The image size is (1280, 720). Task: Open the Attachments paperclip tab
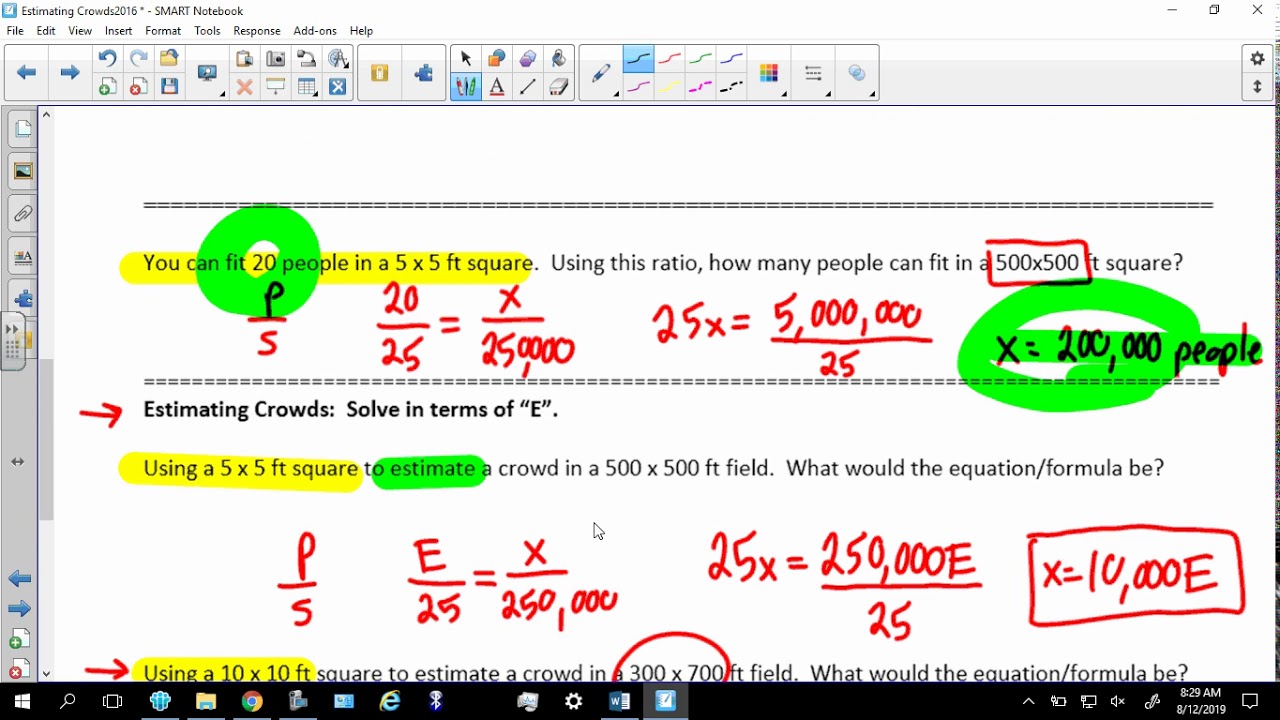tap(23, 214)
